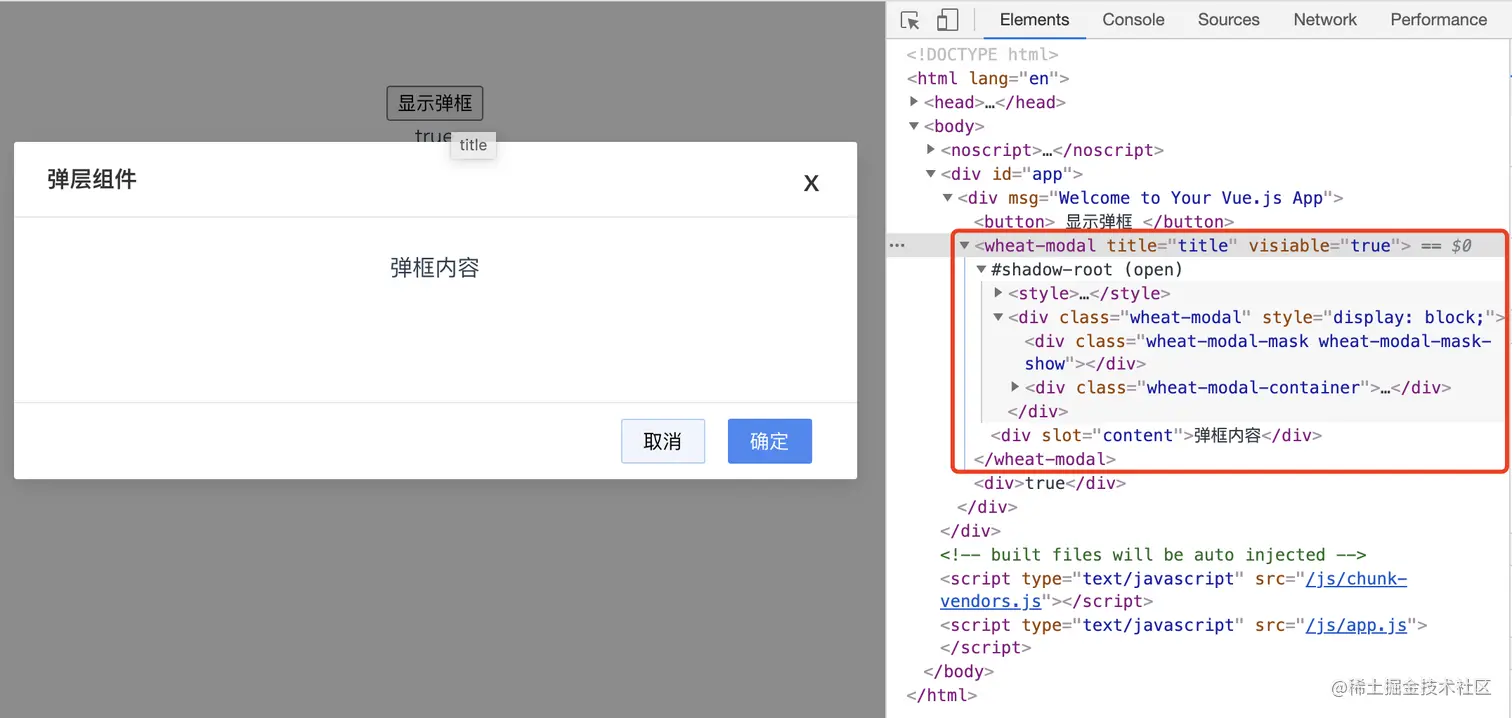The width and height of the screenshot is (1512, 718).
Task: Select the html lang="en" row
Action: click(x=989, y=78)
